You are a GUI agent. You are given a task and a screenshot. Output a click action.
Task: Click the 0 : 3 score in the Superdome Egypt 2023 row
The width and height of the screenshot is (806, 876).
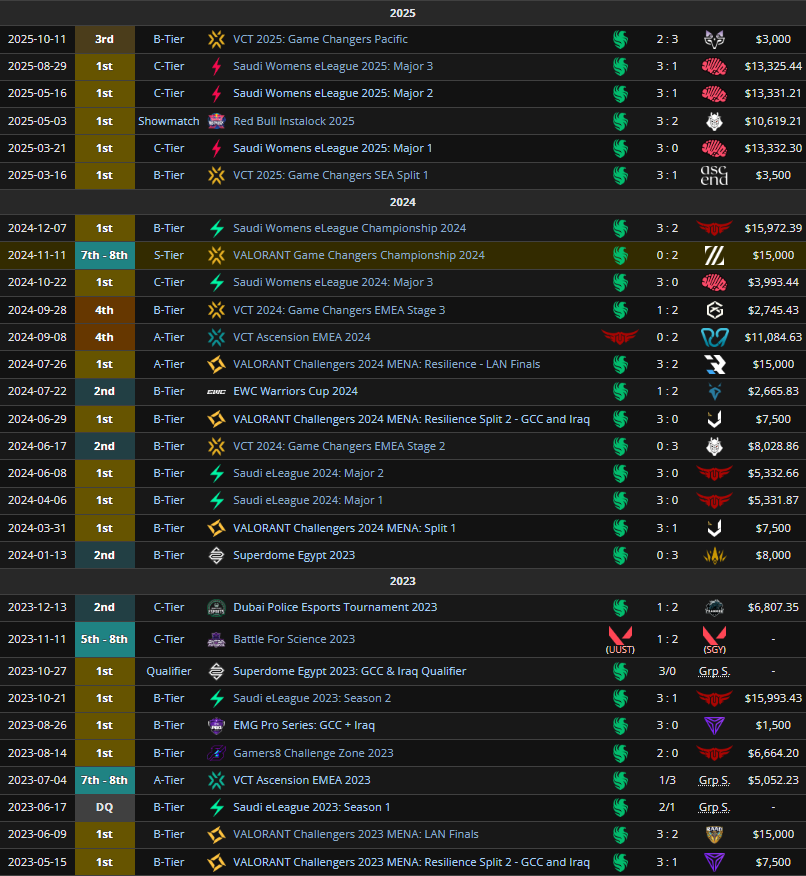[667, 555]
